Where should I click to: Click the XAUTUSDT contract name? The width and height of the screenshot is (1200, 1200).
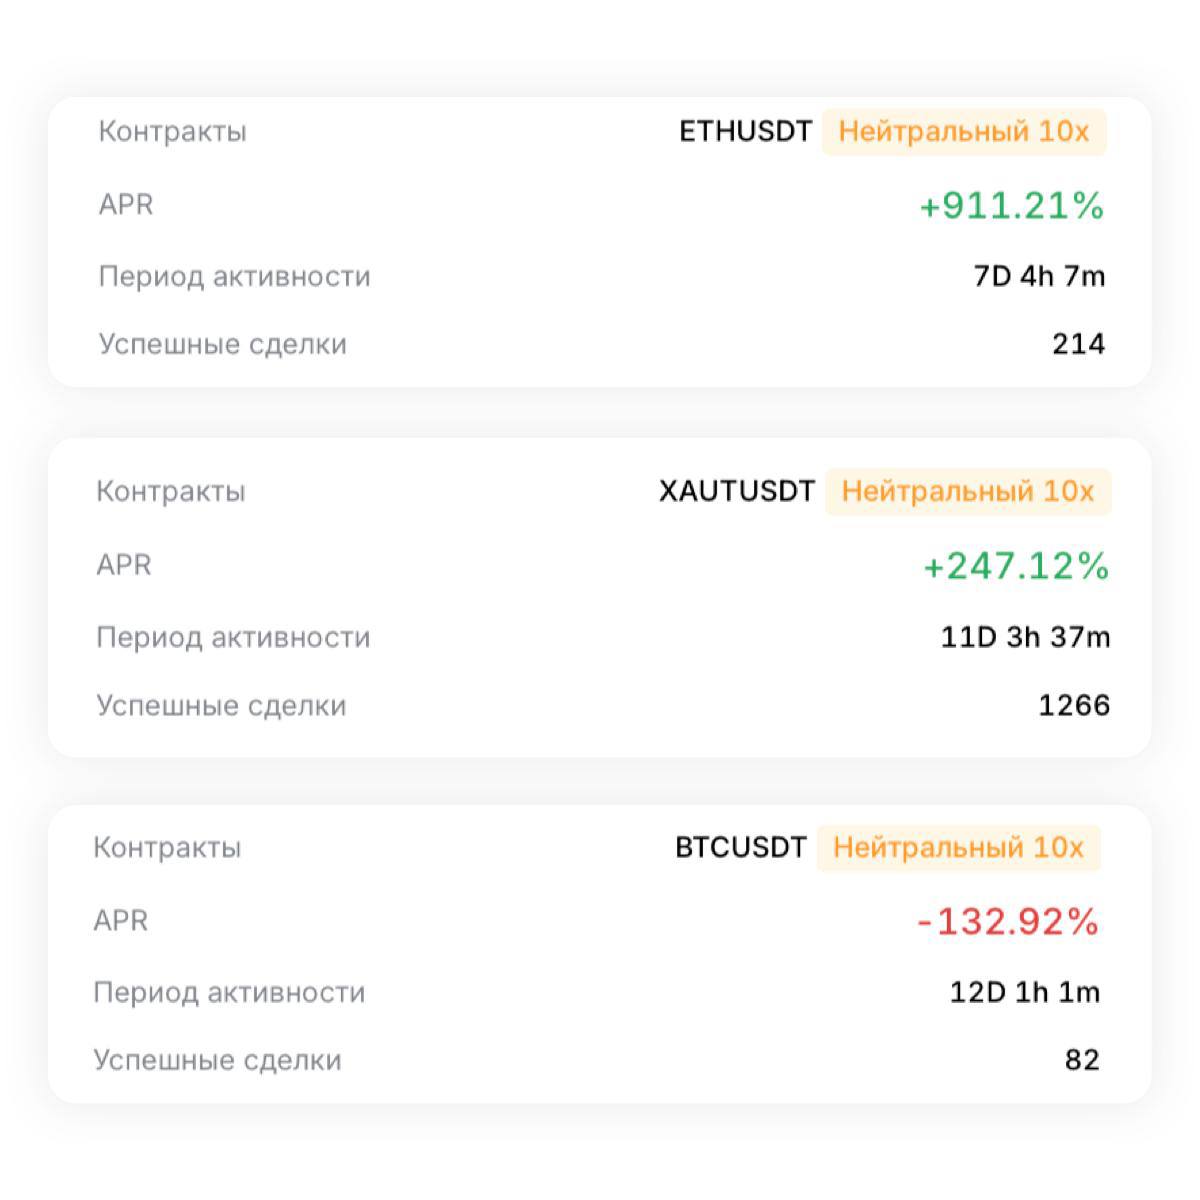click(737, 492)
